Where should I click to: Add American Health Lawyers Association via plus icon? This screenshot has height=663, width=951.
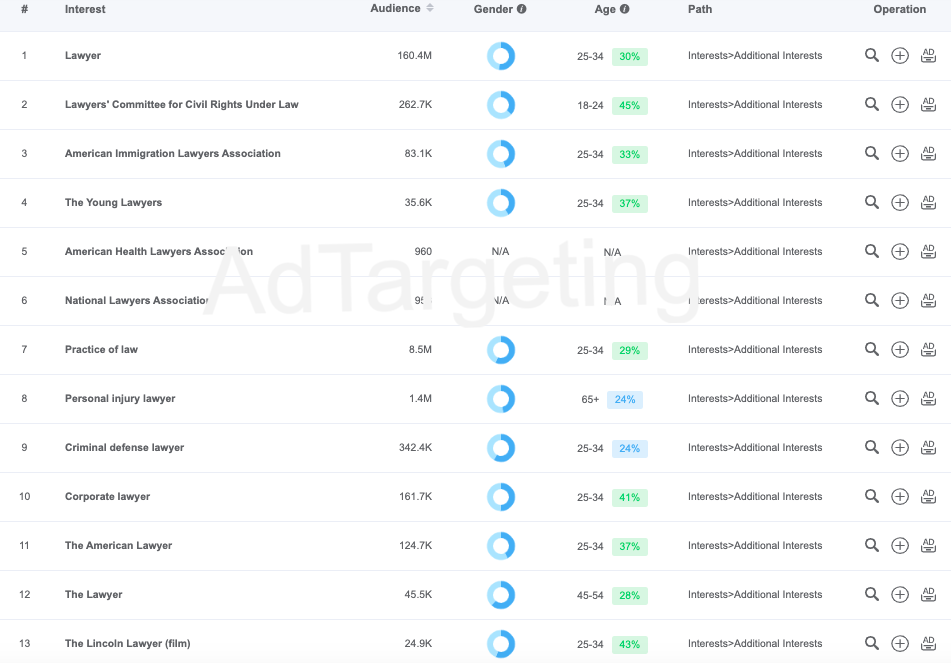(x=899, y=252)
